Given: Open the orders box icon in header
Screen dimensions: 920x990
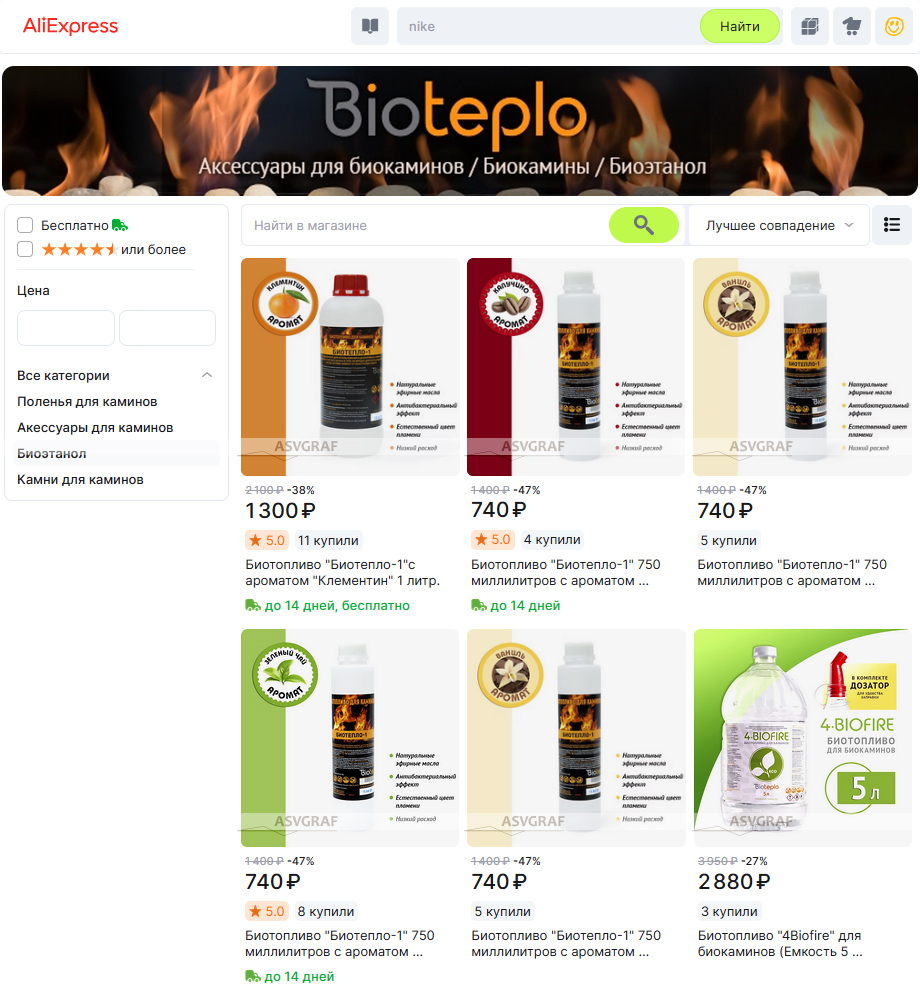Looking at the screenshot, I should pos(809,27).
